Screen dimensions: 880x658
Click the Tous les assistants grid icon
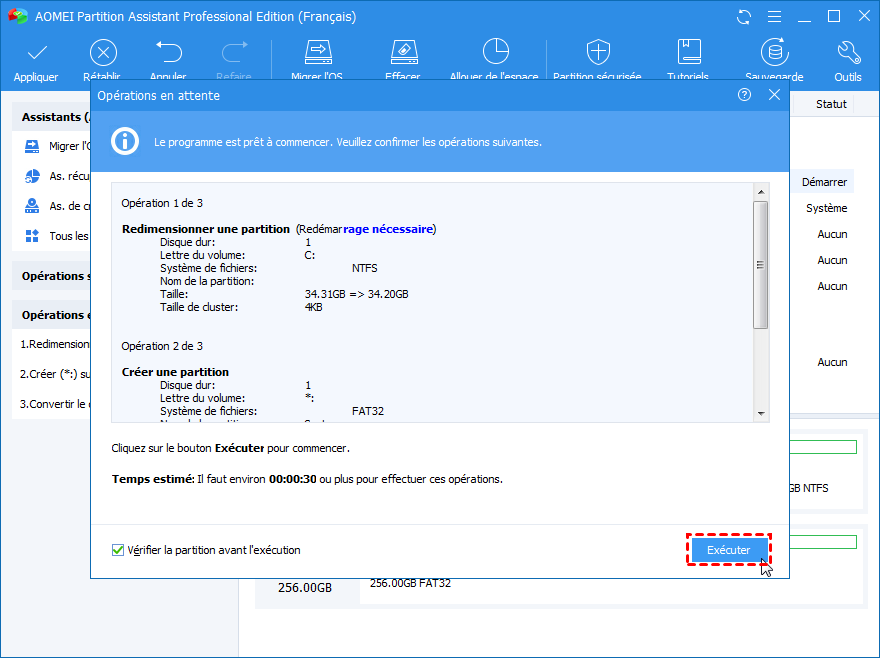pos(32,236)
